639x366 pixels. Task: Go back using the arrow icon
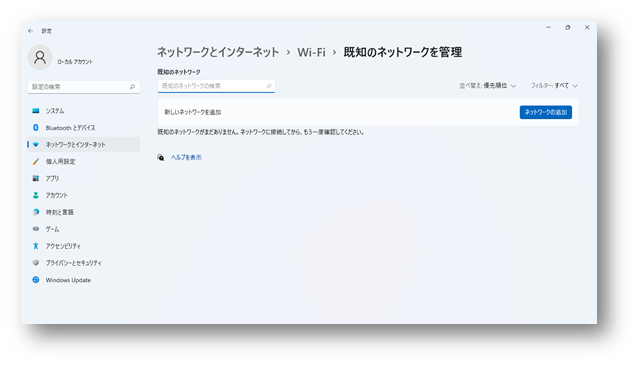pyautogui.click(x=31, y=31)
